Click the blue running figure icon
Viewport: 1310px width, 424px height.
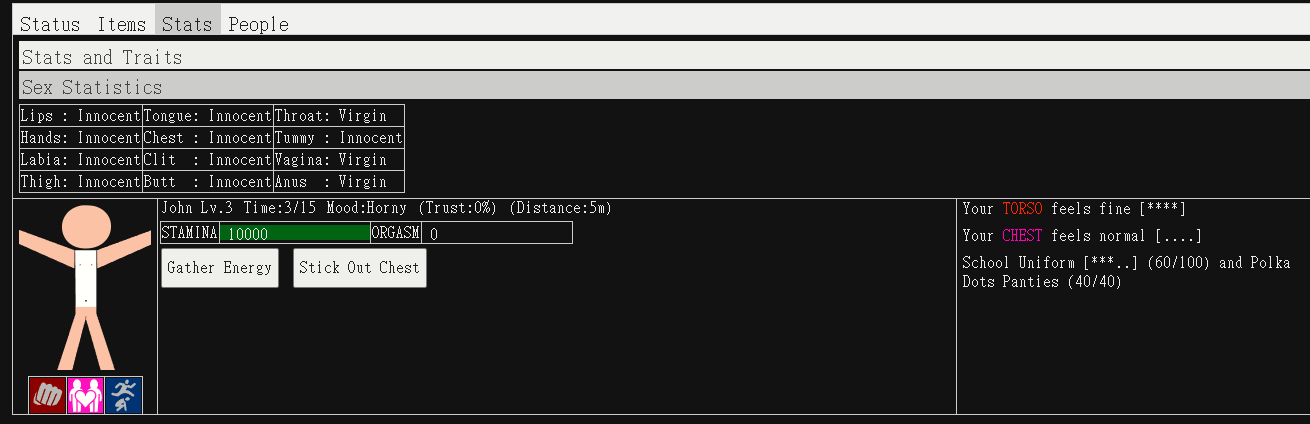click(x=124, y=395)
